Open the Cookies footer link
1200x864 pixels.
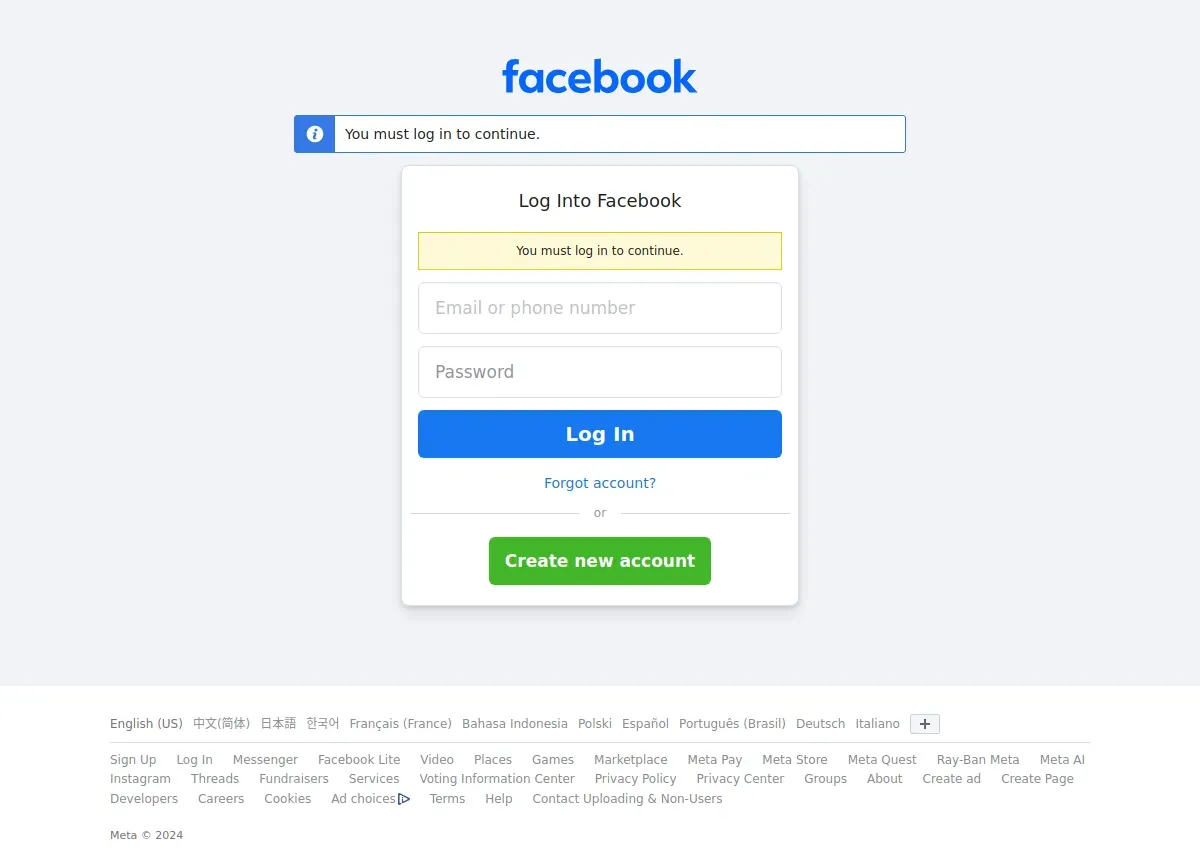click(288, 799)
